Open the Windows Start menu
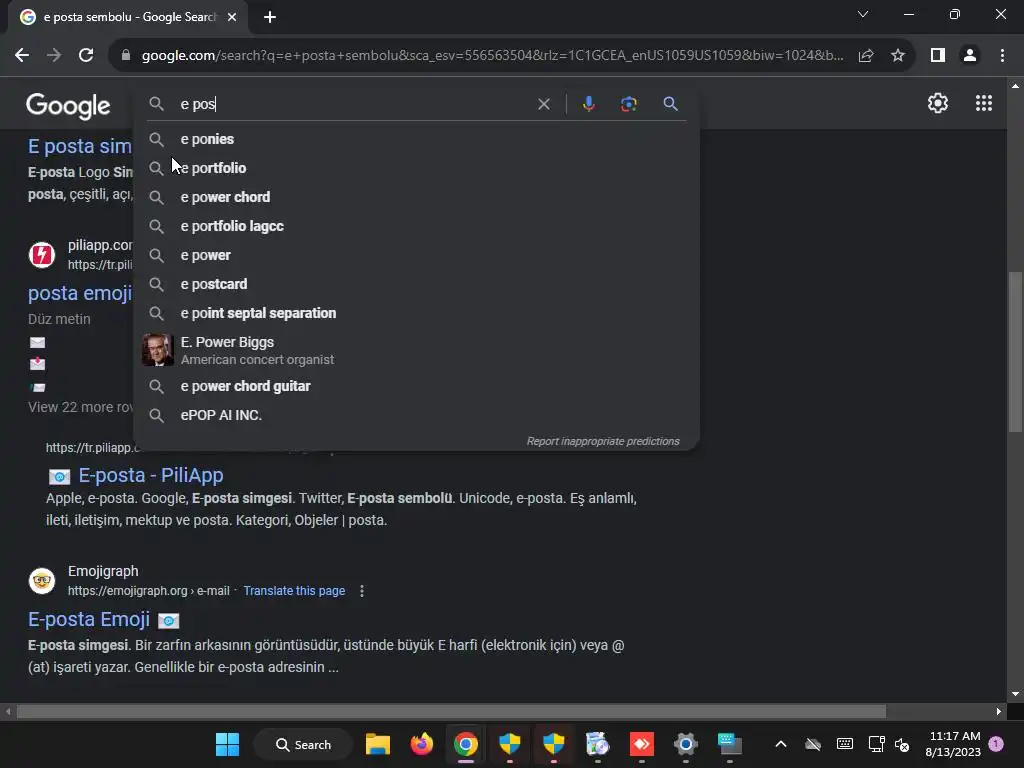 tap(227, 744)
